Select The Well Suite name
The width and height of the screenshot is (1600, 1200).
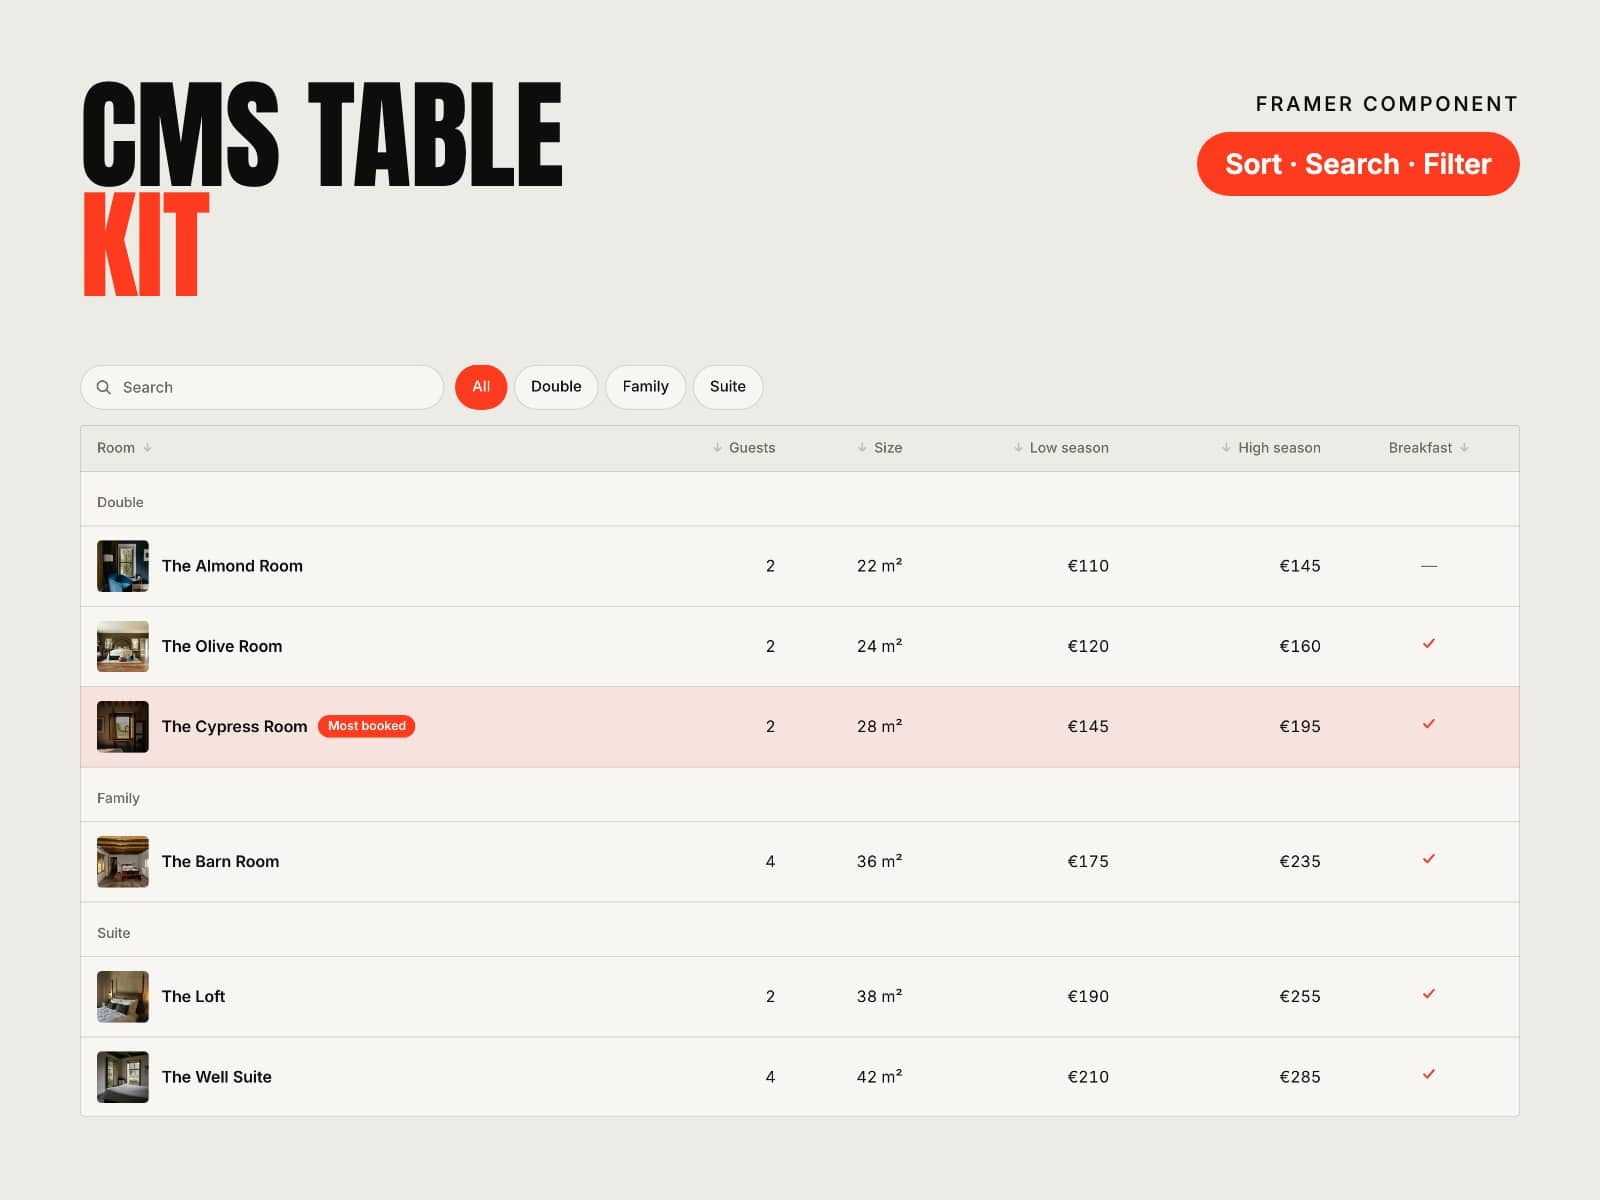(x=217, y=1077)
